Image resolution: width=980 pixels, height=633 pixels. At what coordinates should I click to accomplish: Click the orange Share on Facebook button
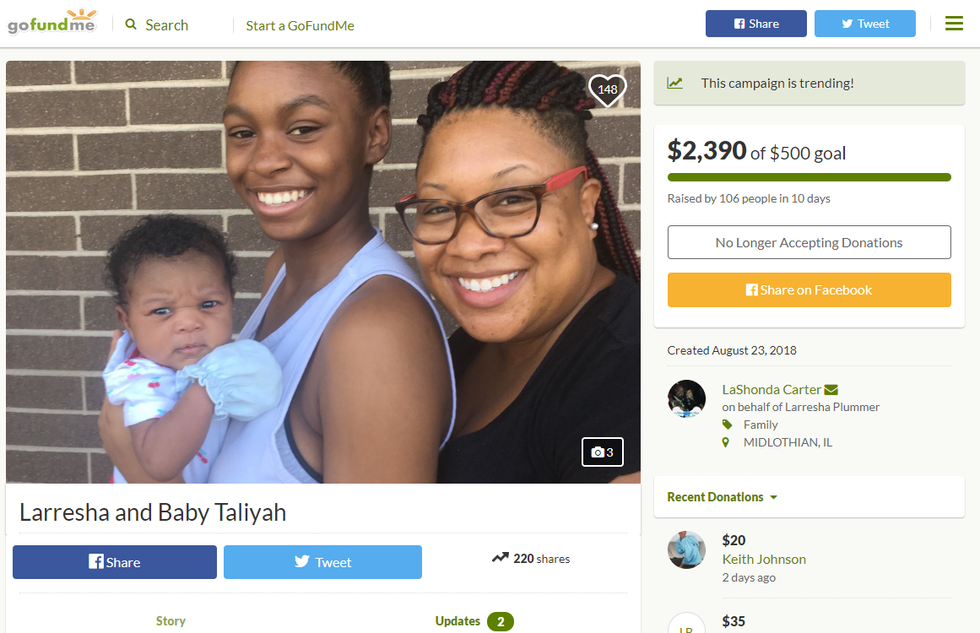click(x=809, y=290)
